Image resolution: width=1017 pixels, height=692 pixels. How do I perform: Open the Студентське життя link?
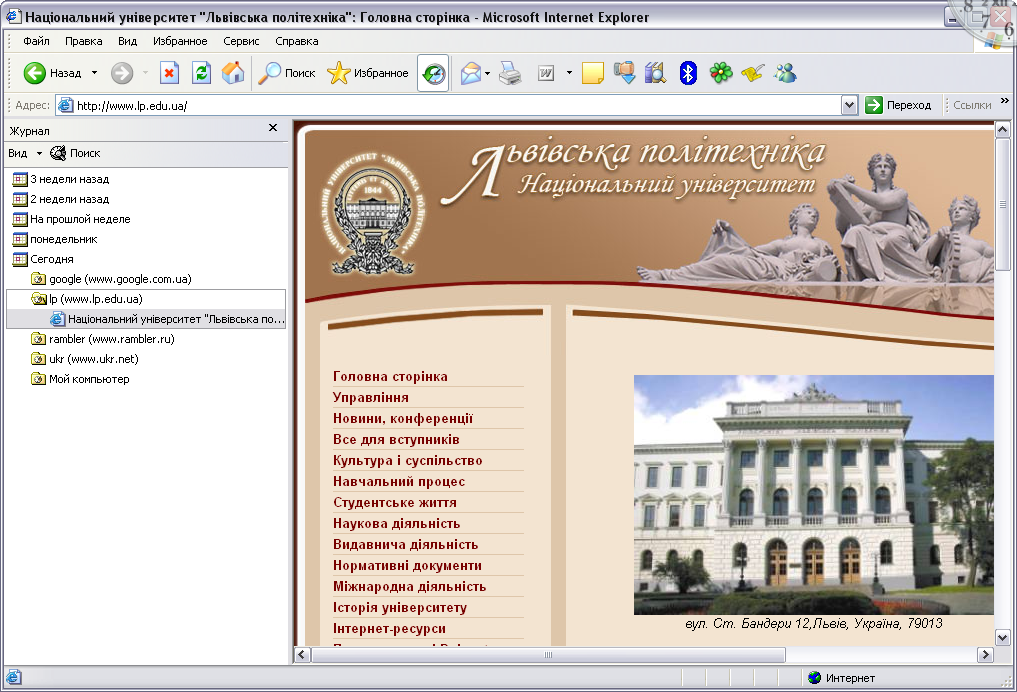coord(394,503)
